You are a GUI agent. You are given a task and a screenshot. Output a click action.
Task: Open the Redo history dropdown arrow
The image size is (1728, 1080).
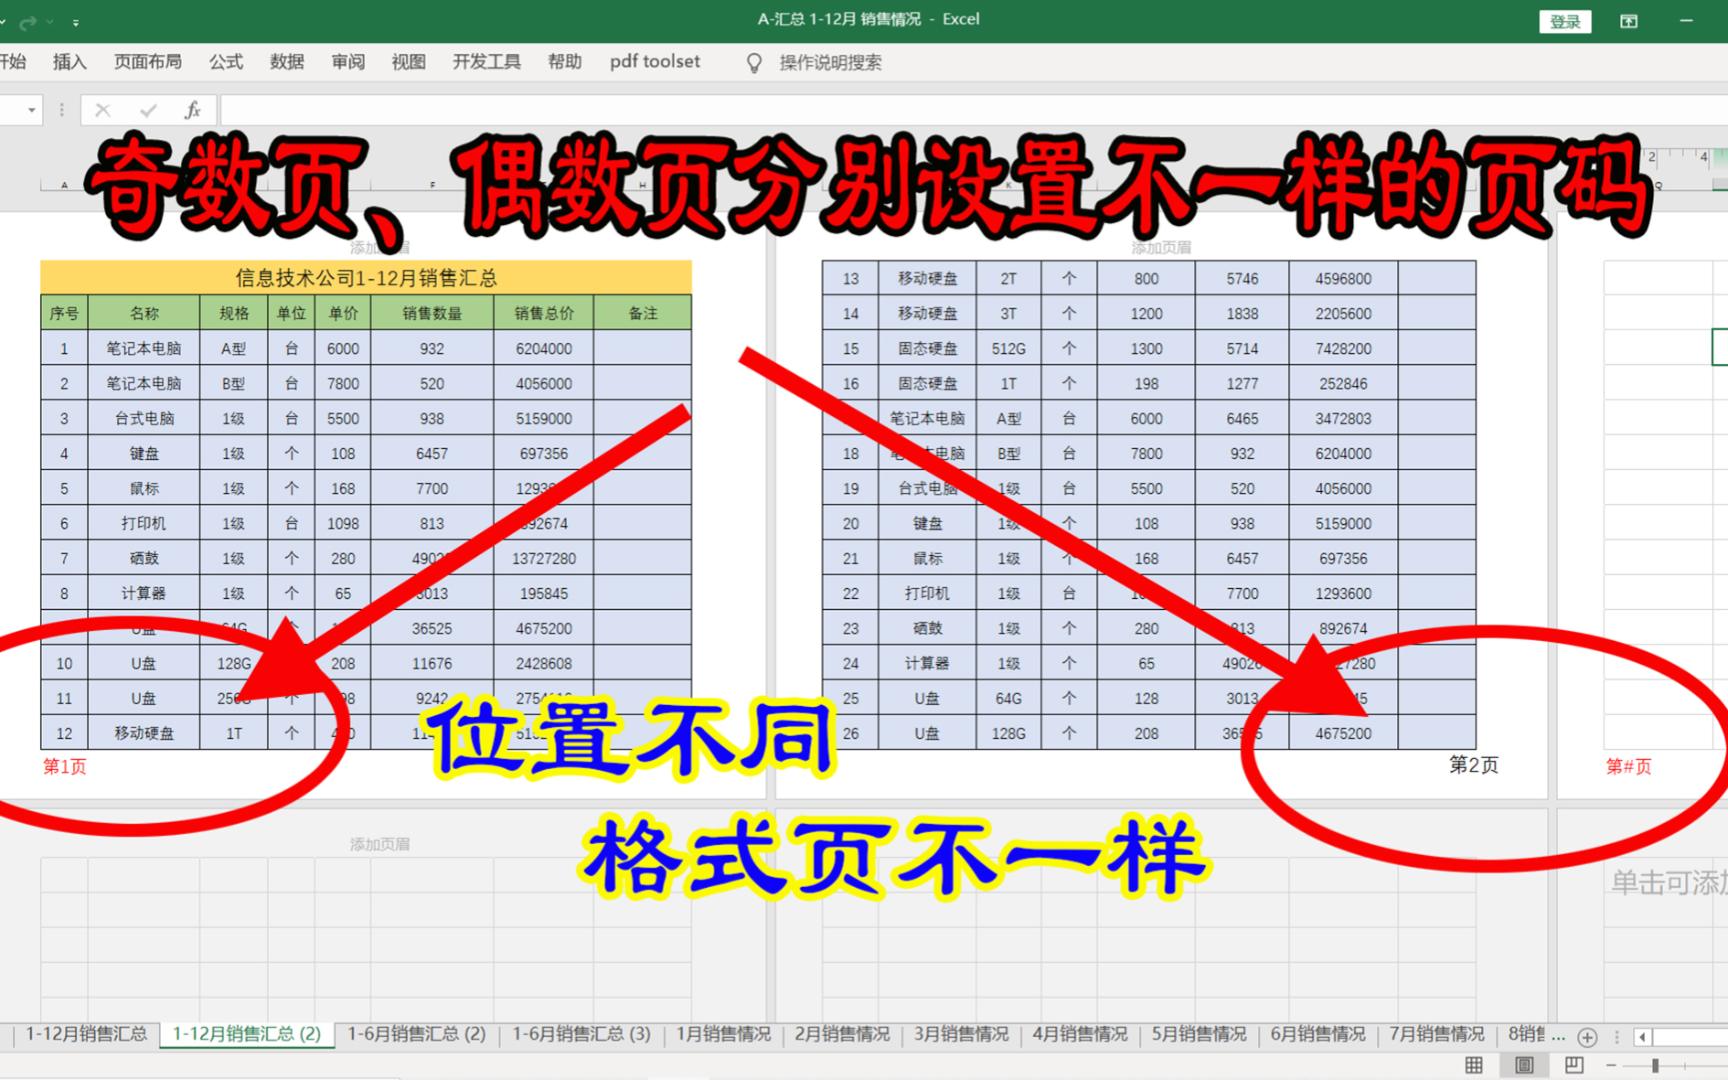pos(49,21)
